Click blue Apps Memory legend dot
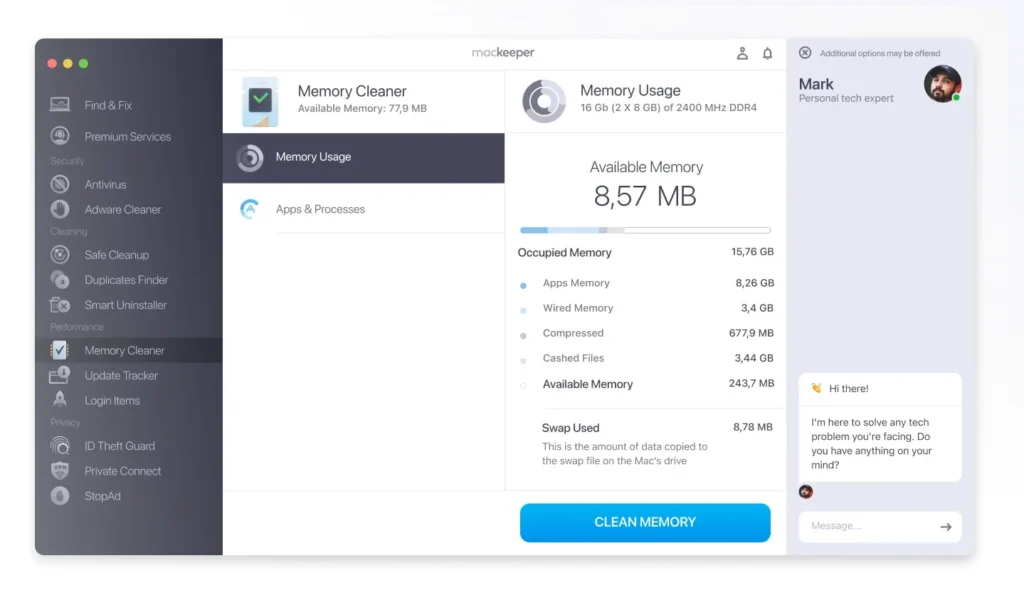 523,286
